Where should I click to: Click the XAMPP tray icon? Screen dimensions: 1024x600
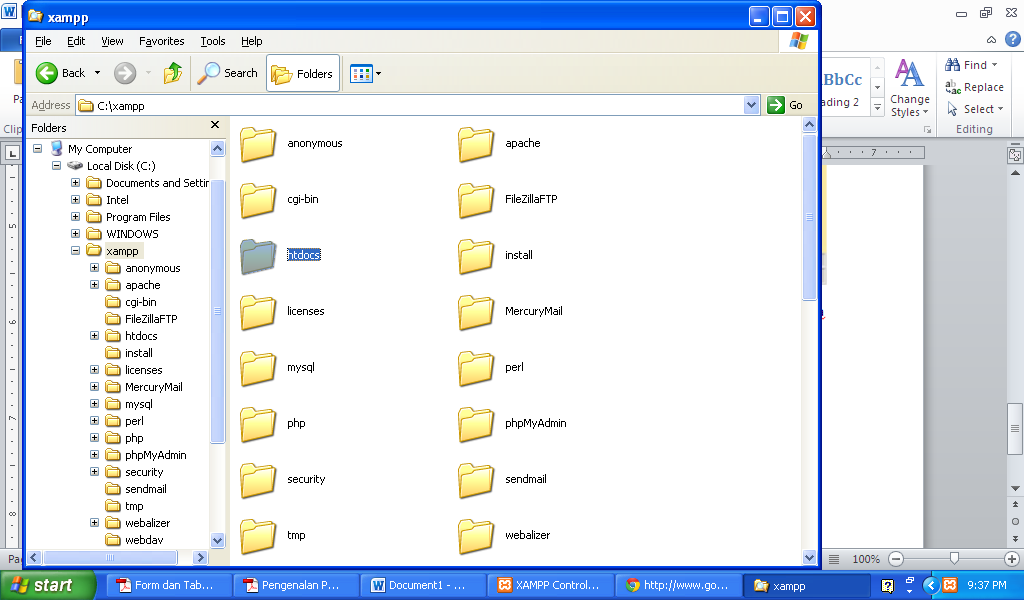(950, 585)
